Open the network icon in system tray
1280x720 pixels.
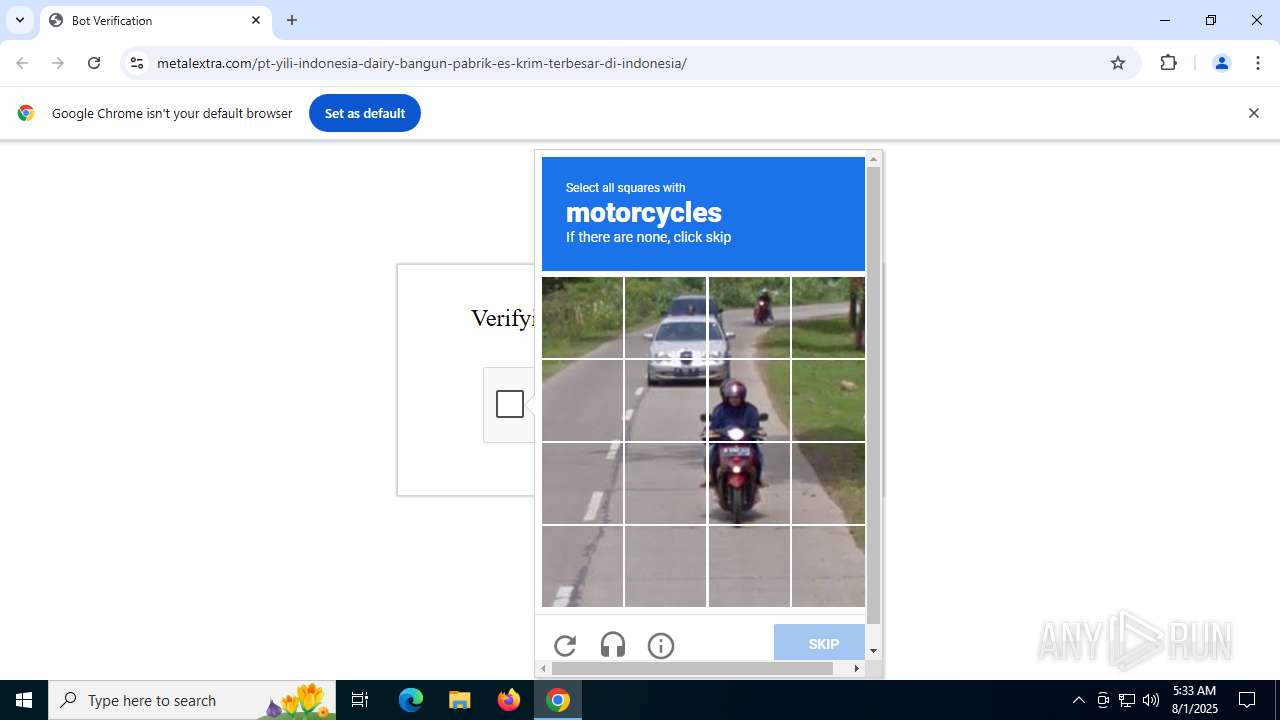point(1127,700)
